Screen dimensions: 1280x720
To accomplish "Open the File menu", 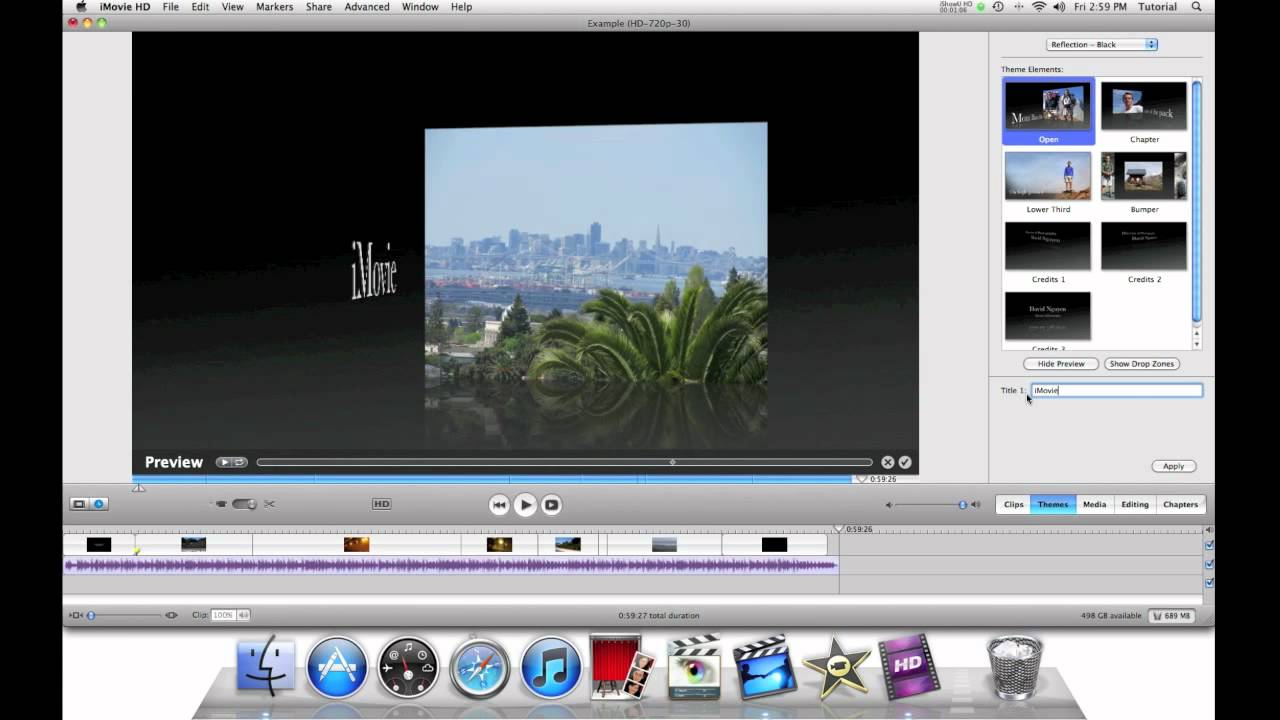I will pos(171,7).
